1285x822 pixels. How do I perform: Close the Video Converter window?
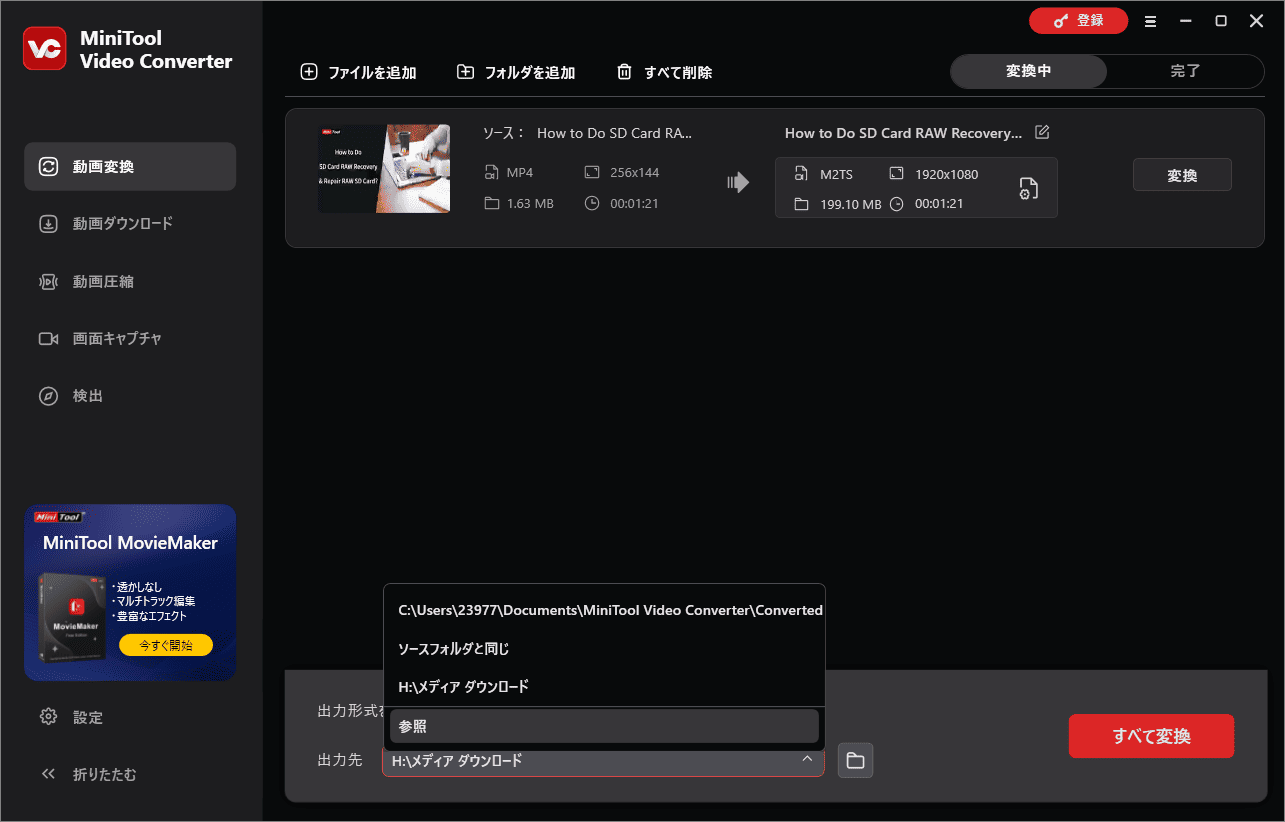[x=1256, y=21]
